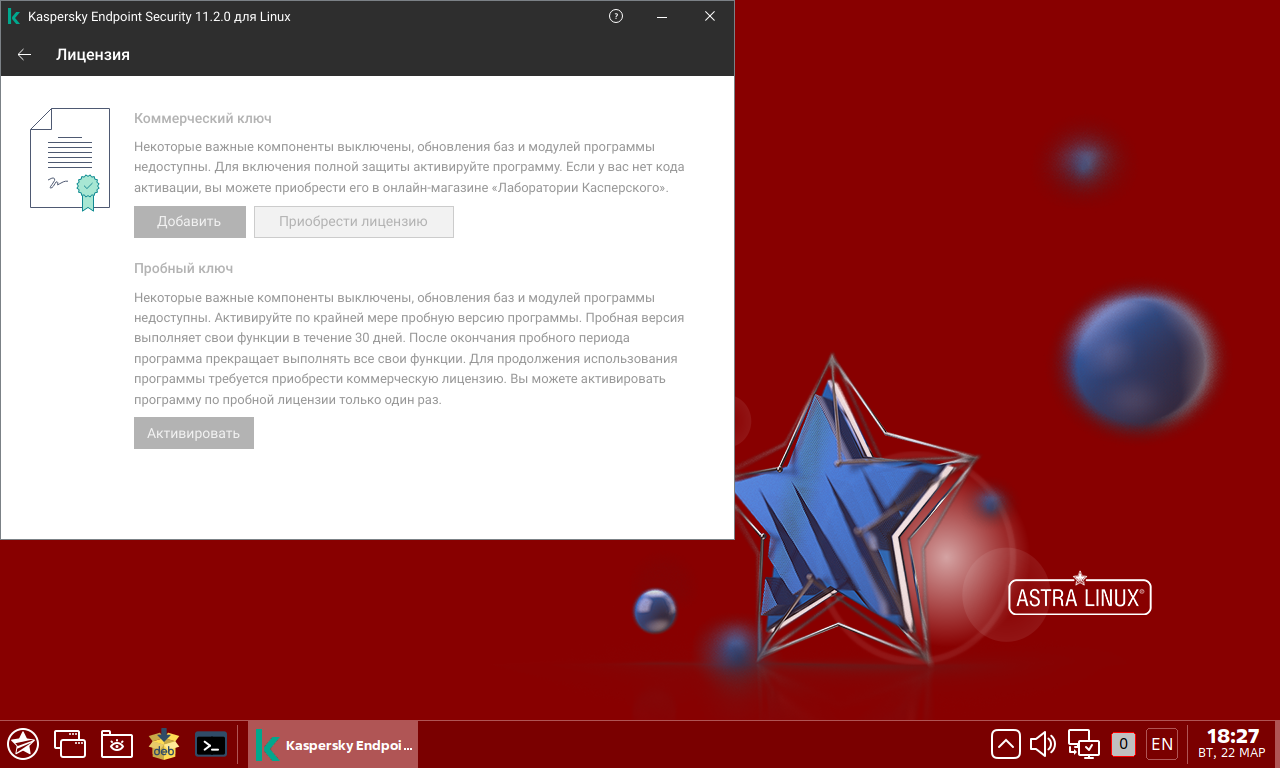Go back using the arrow next to Лицензия

[25, 55]
